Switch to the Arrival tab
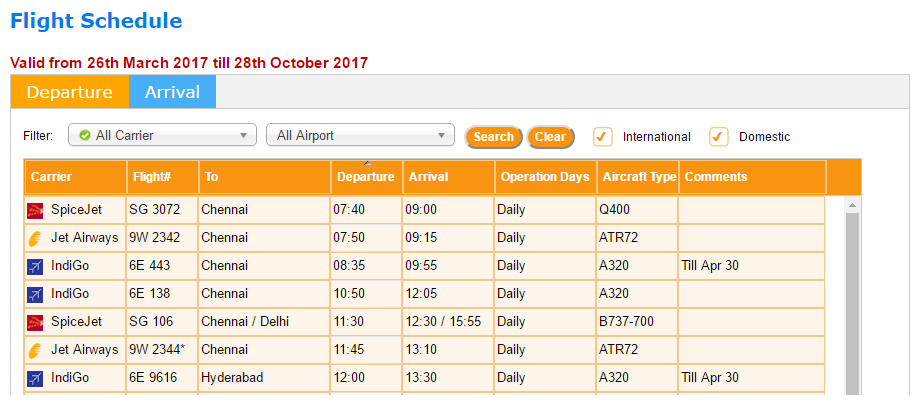 point(172,92)
